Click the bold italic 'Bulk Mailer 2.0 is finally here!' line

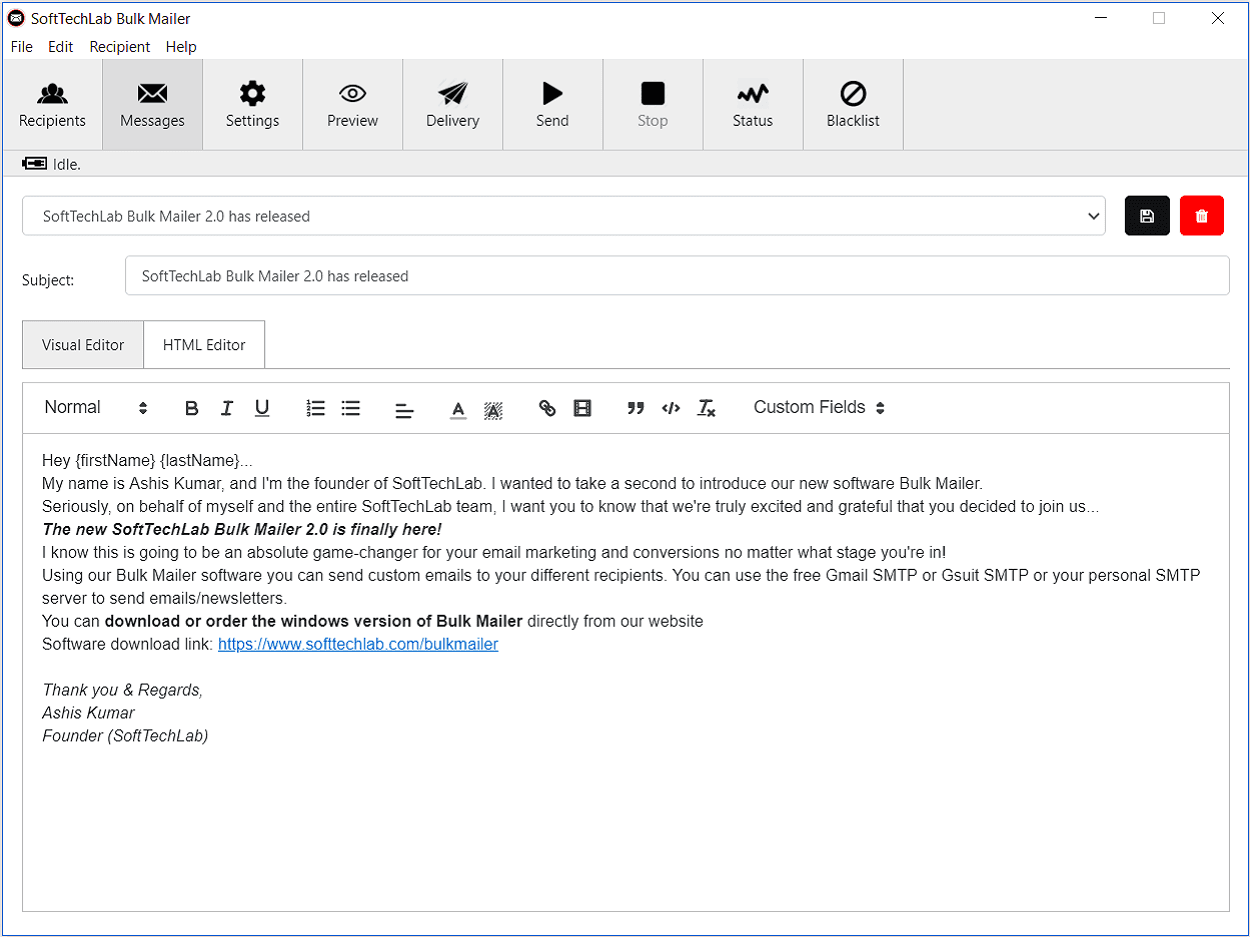242,529
